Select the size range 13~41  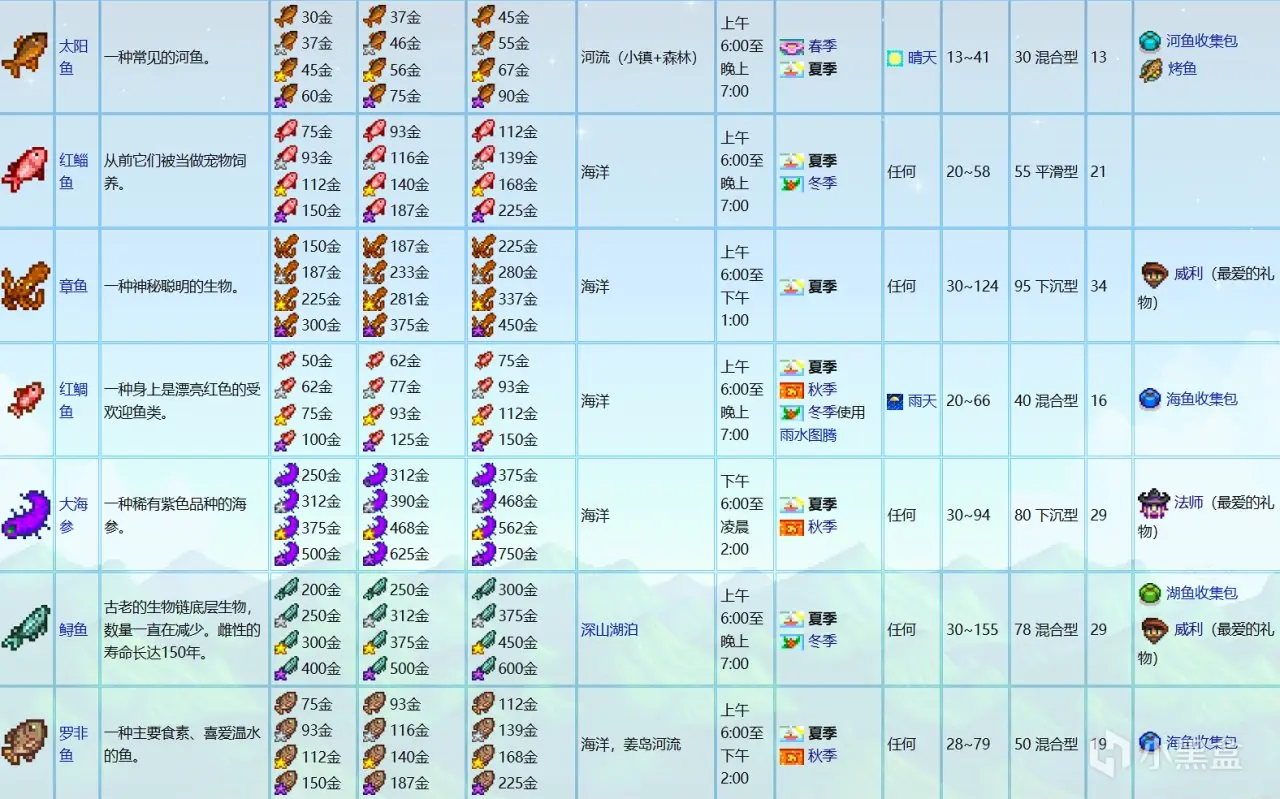pyautogui.click(x=968, y=58)
